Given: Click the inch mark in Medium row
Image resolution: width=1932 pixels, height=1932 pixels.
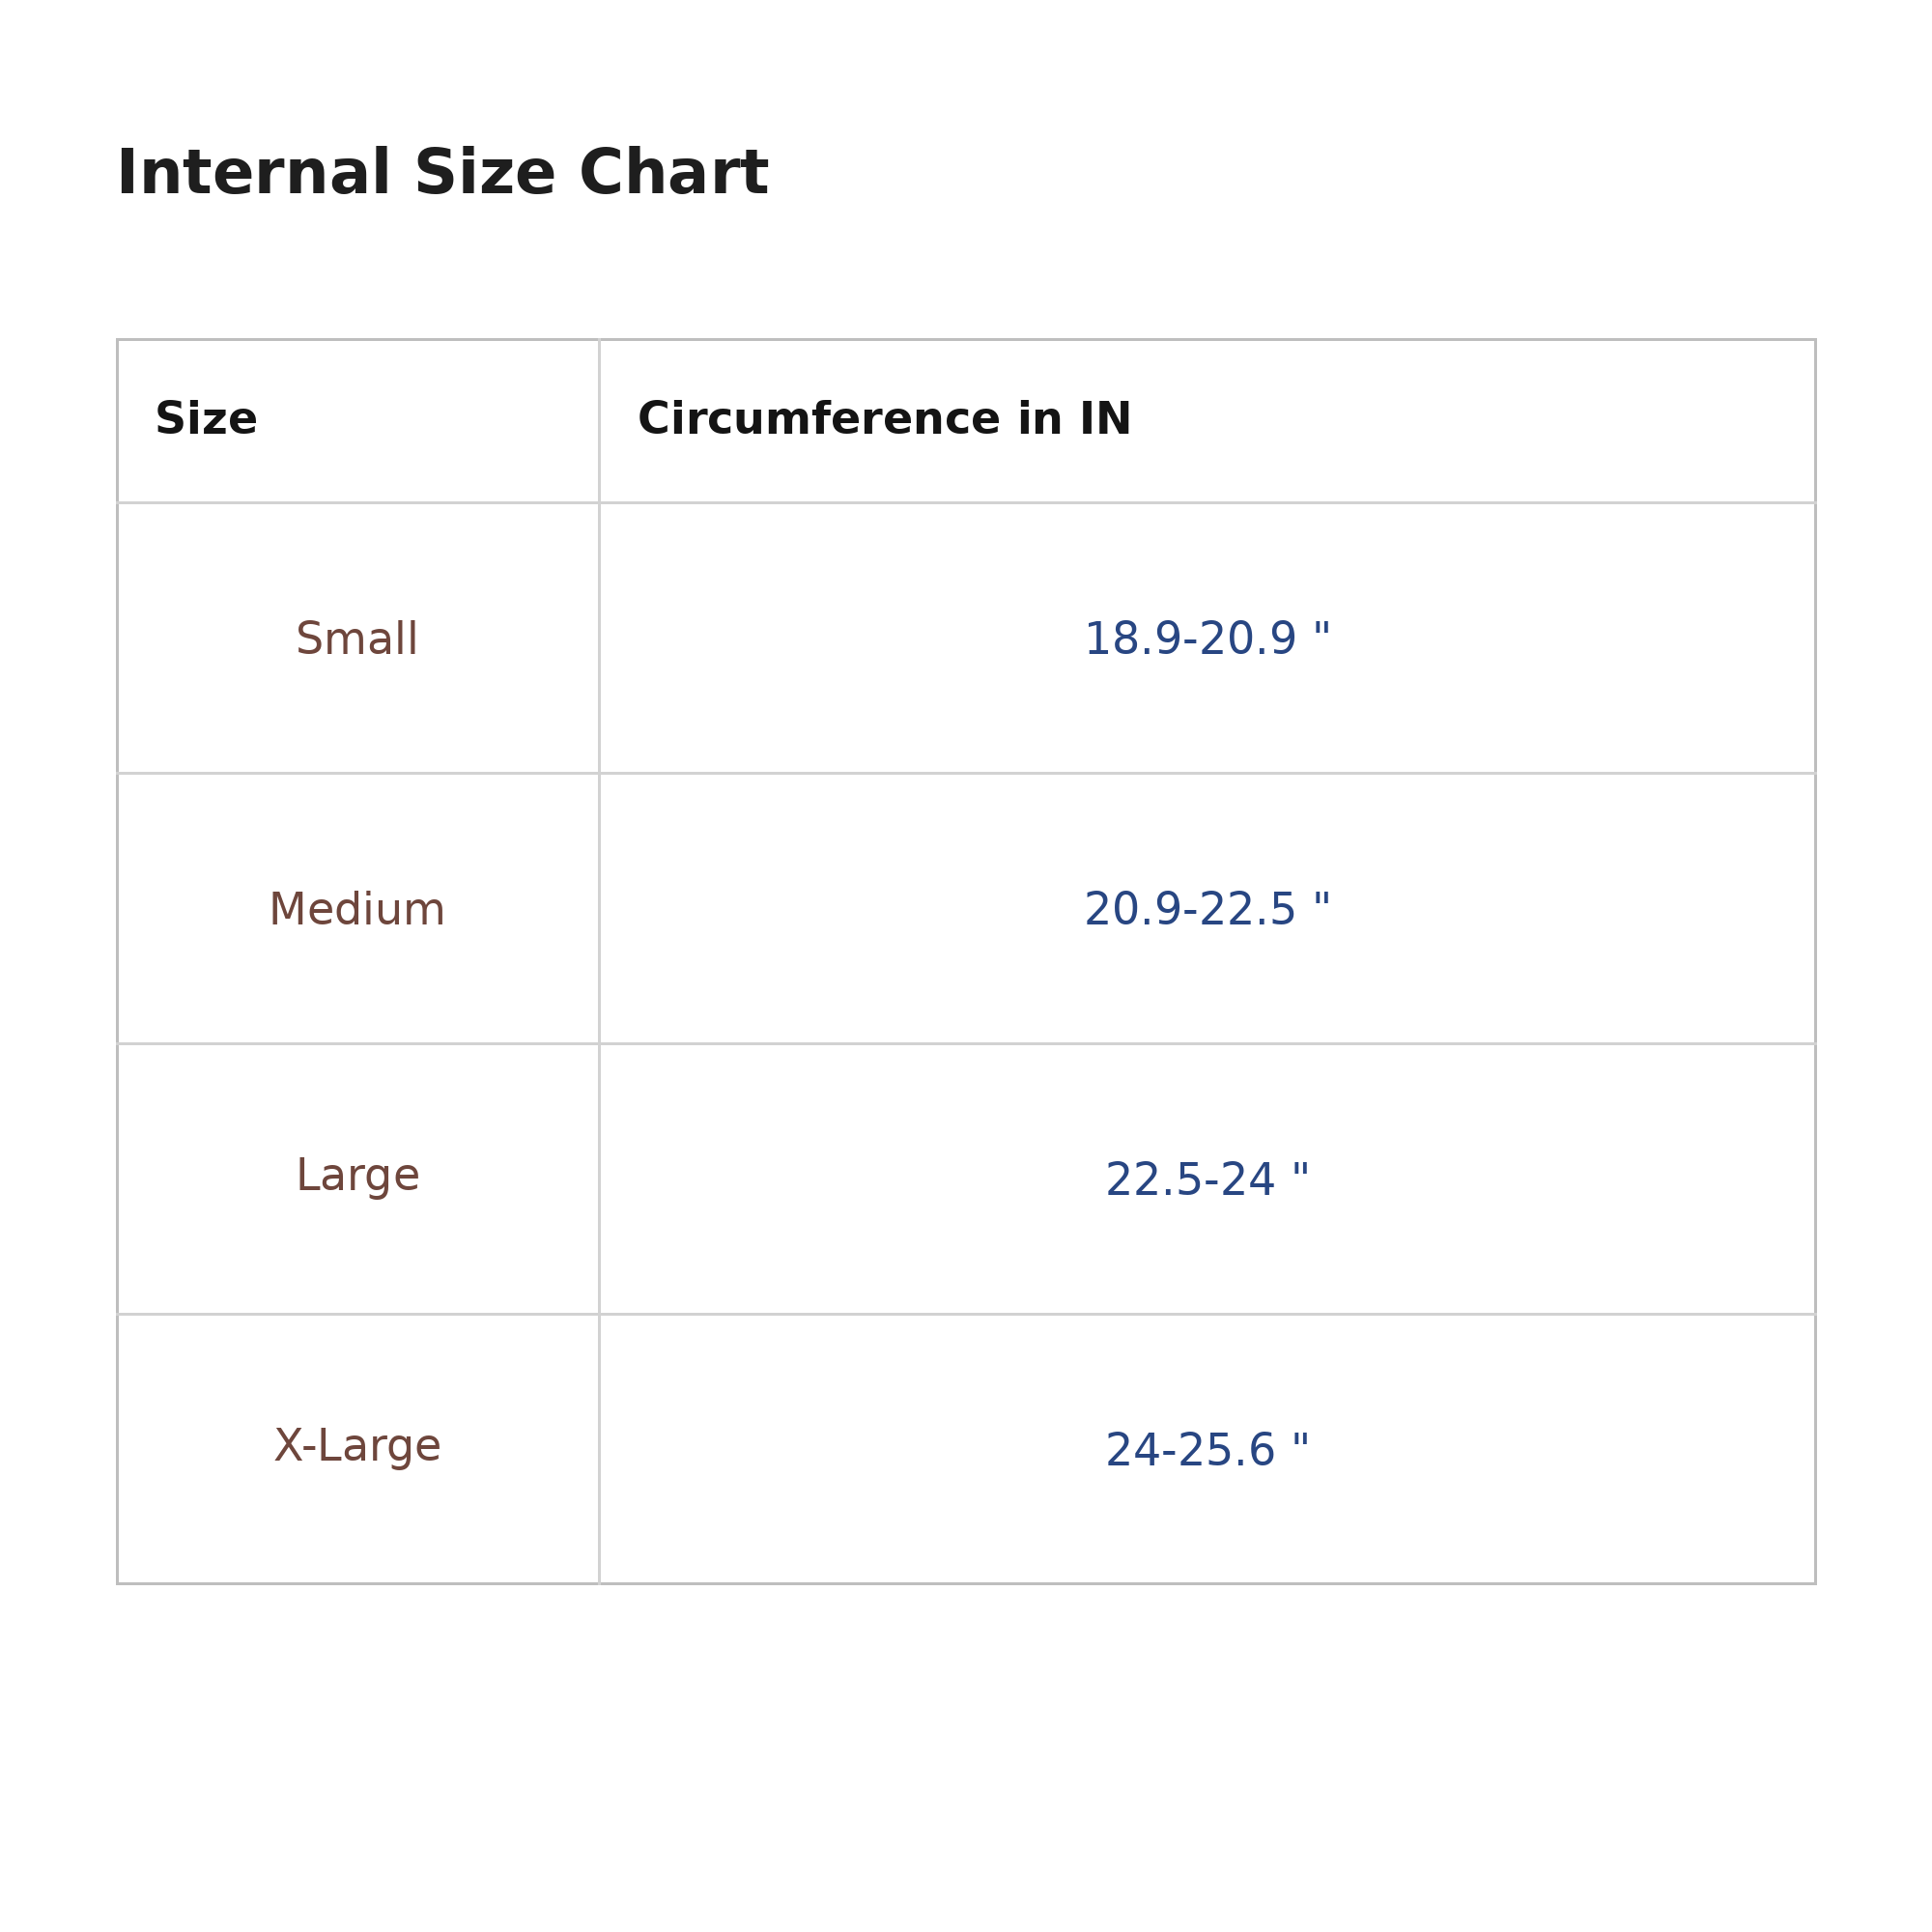Looking at the screenshot, I should (1321, 899).
